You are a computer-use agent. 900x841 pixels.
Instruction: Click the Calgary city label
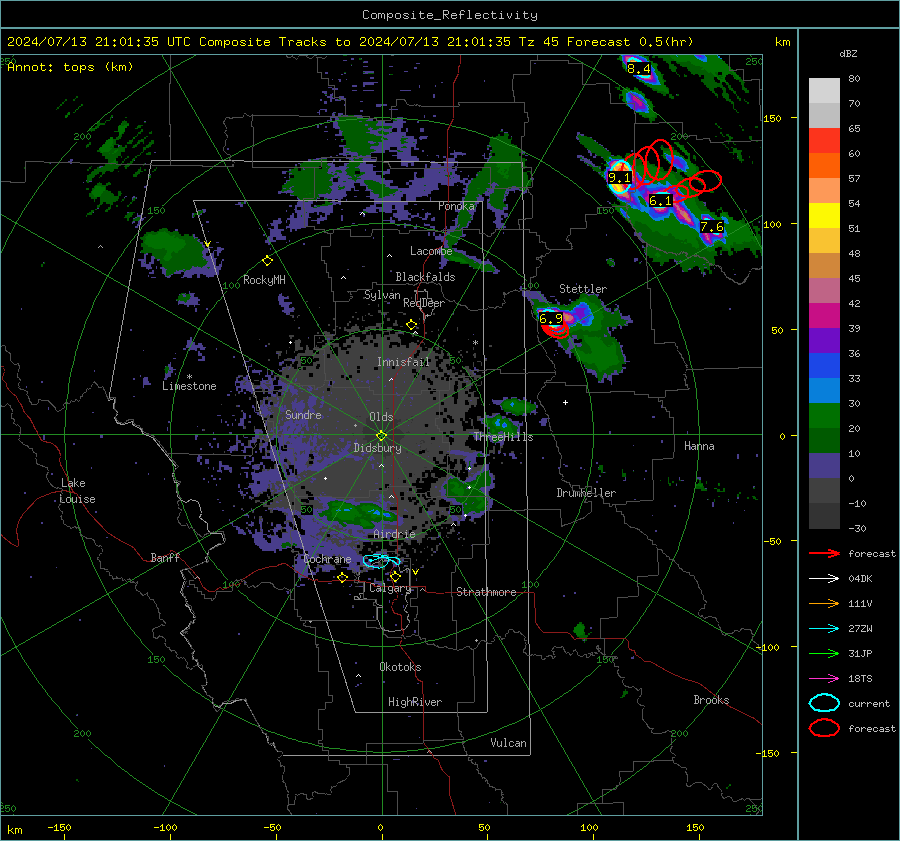click(x=390, y=588)
